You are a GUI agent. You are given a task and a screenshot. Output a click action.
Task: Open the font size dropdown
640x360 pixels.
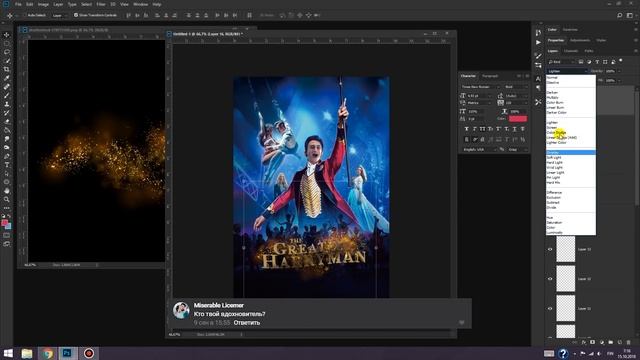point(478,96)
